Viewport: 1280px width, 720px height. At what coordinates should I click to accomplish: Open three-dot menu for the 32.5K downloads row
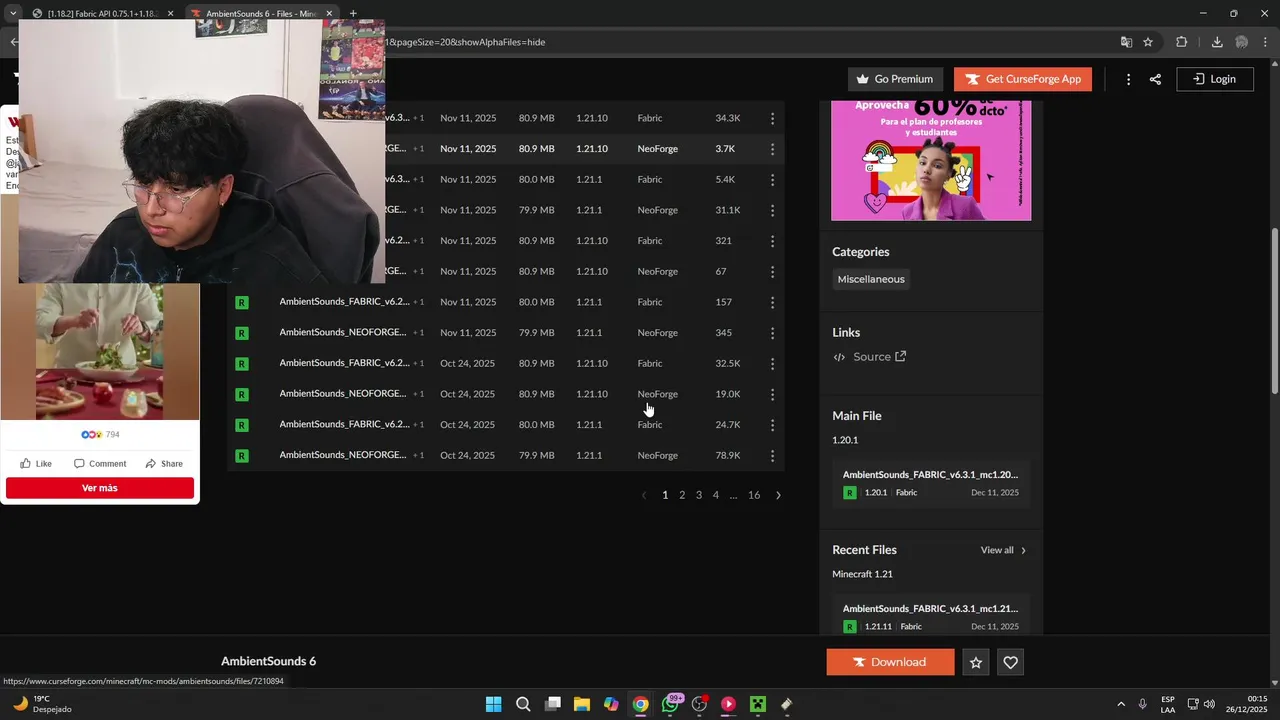[772, 363]
